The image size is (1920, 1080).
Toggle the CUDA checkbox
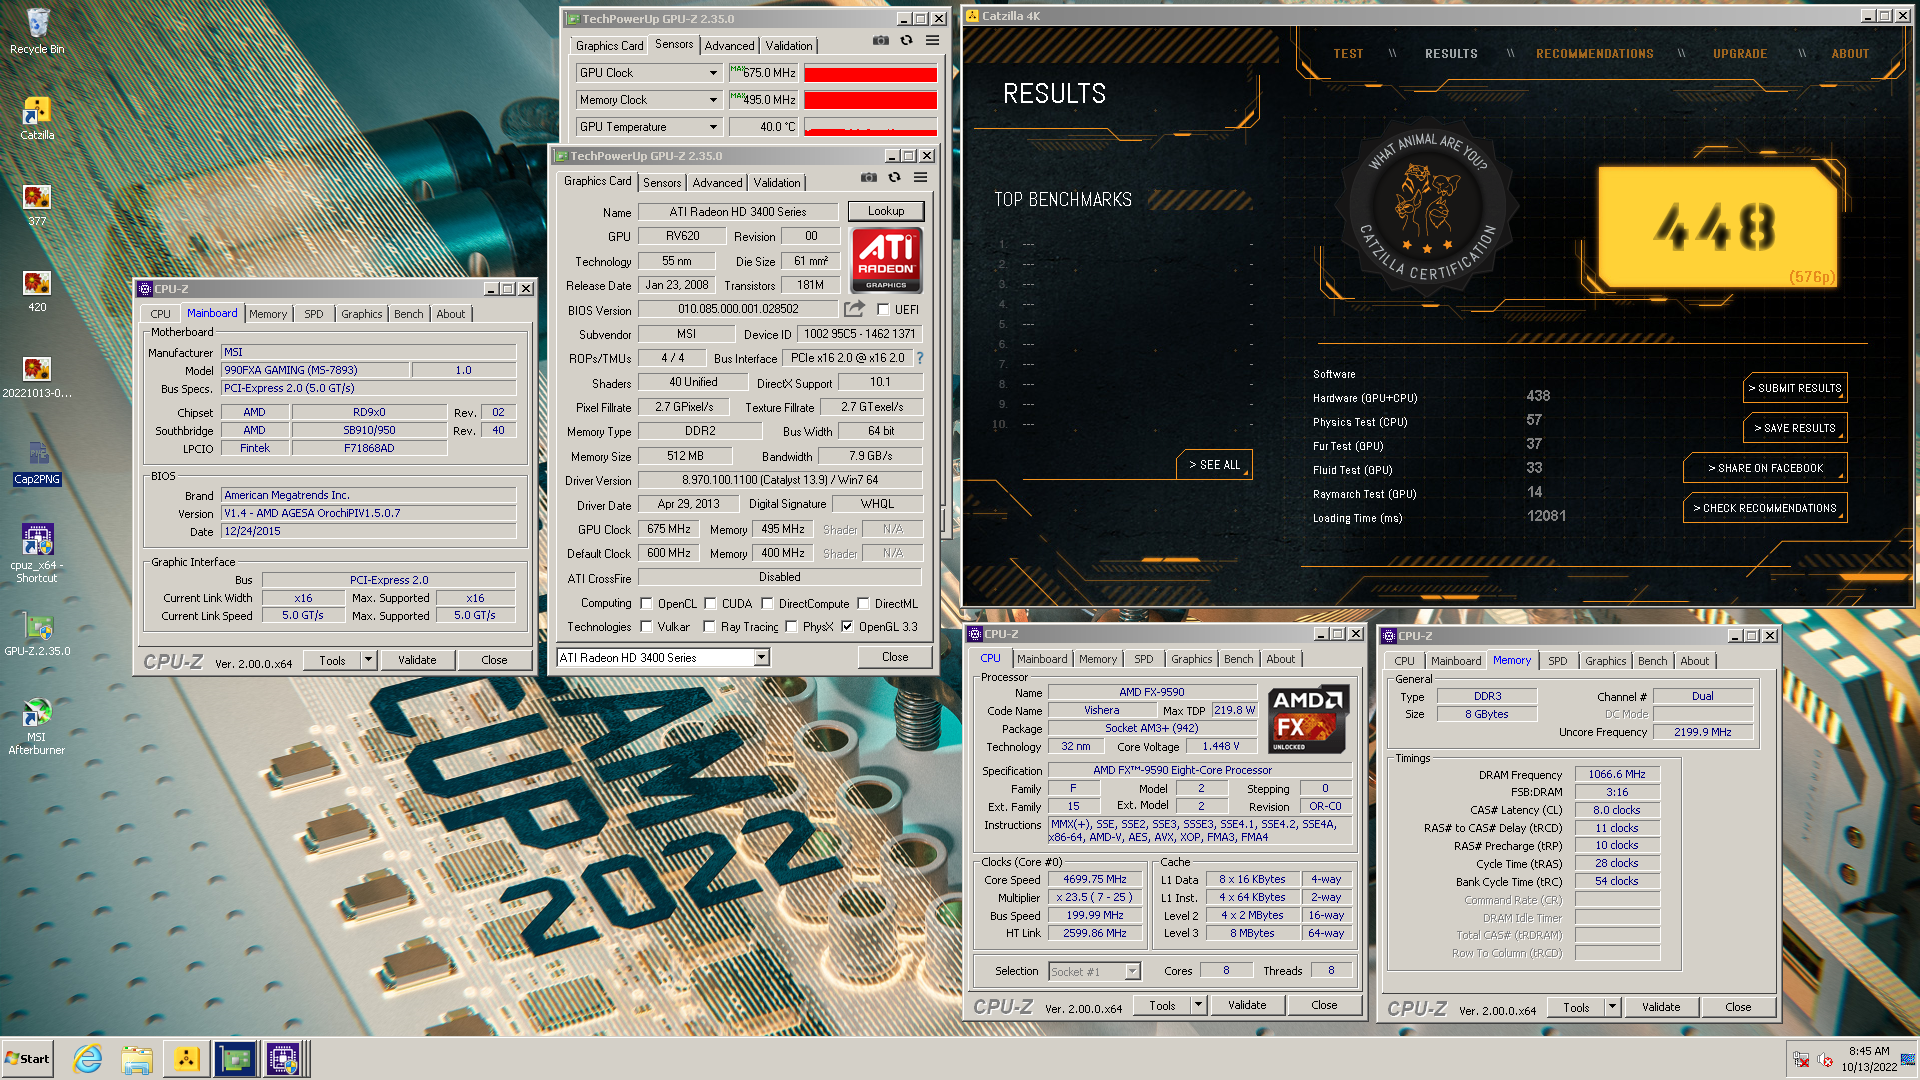pos(710,603)
